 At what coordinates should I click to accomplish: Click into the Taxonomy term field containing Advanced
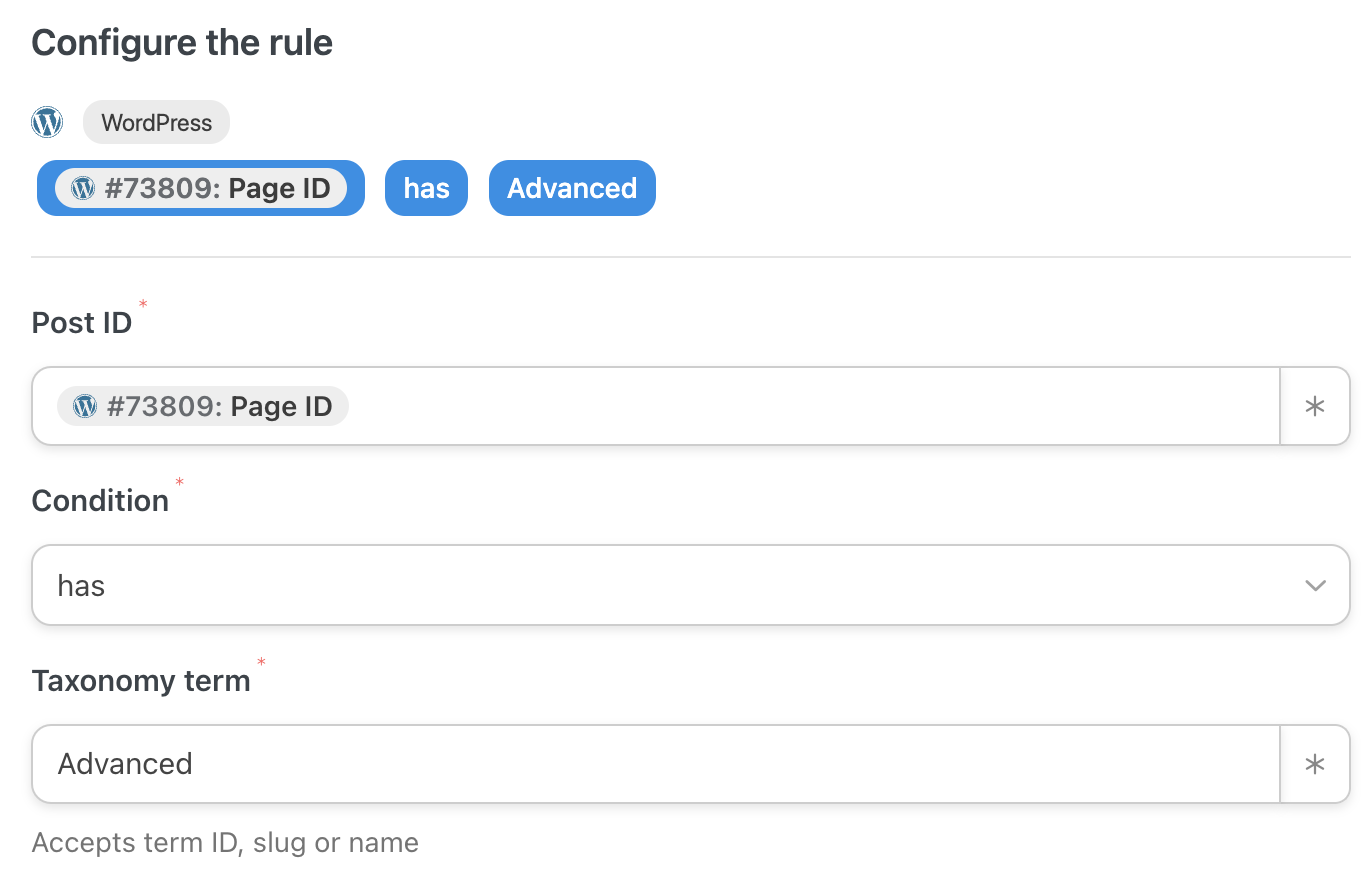[656, 764]
